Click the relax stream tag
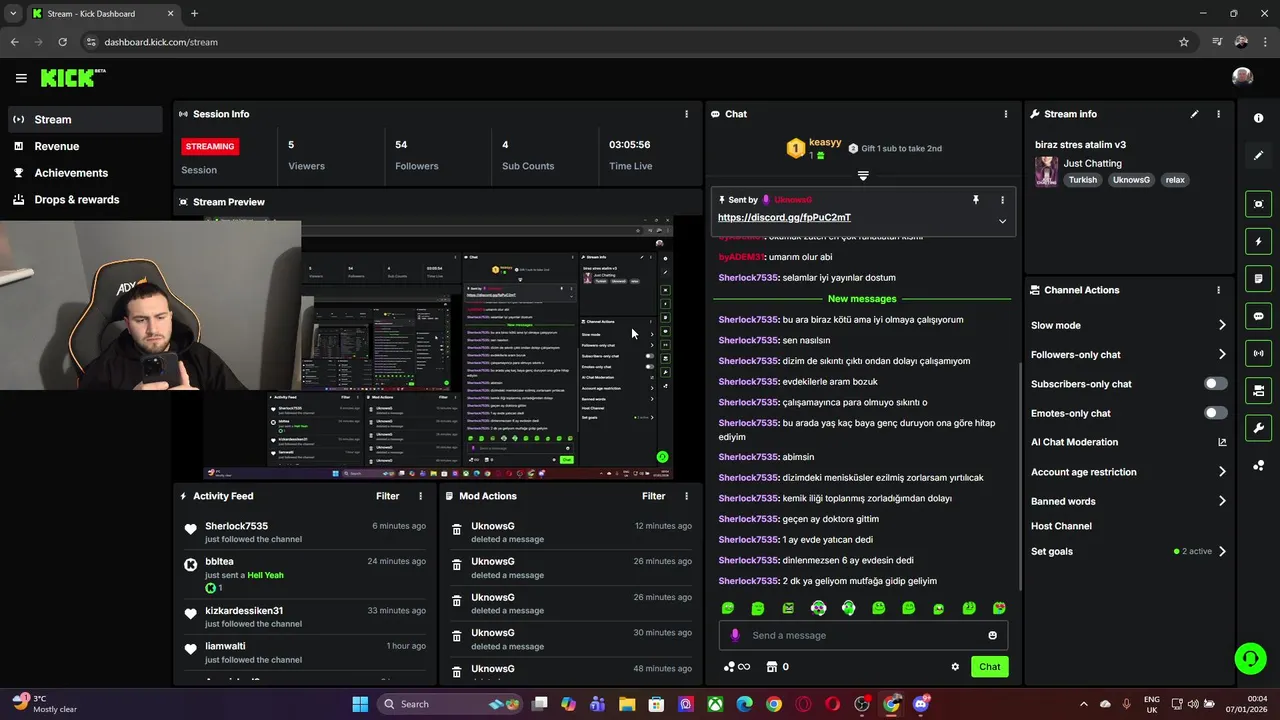 click(x=1175, y=180)
